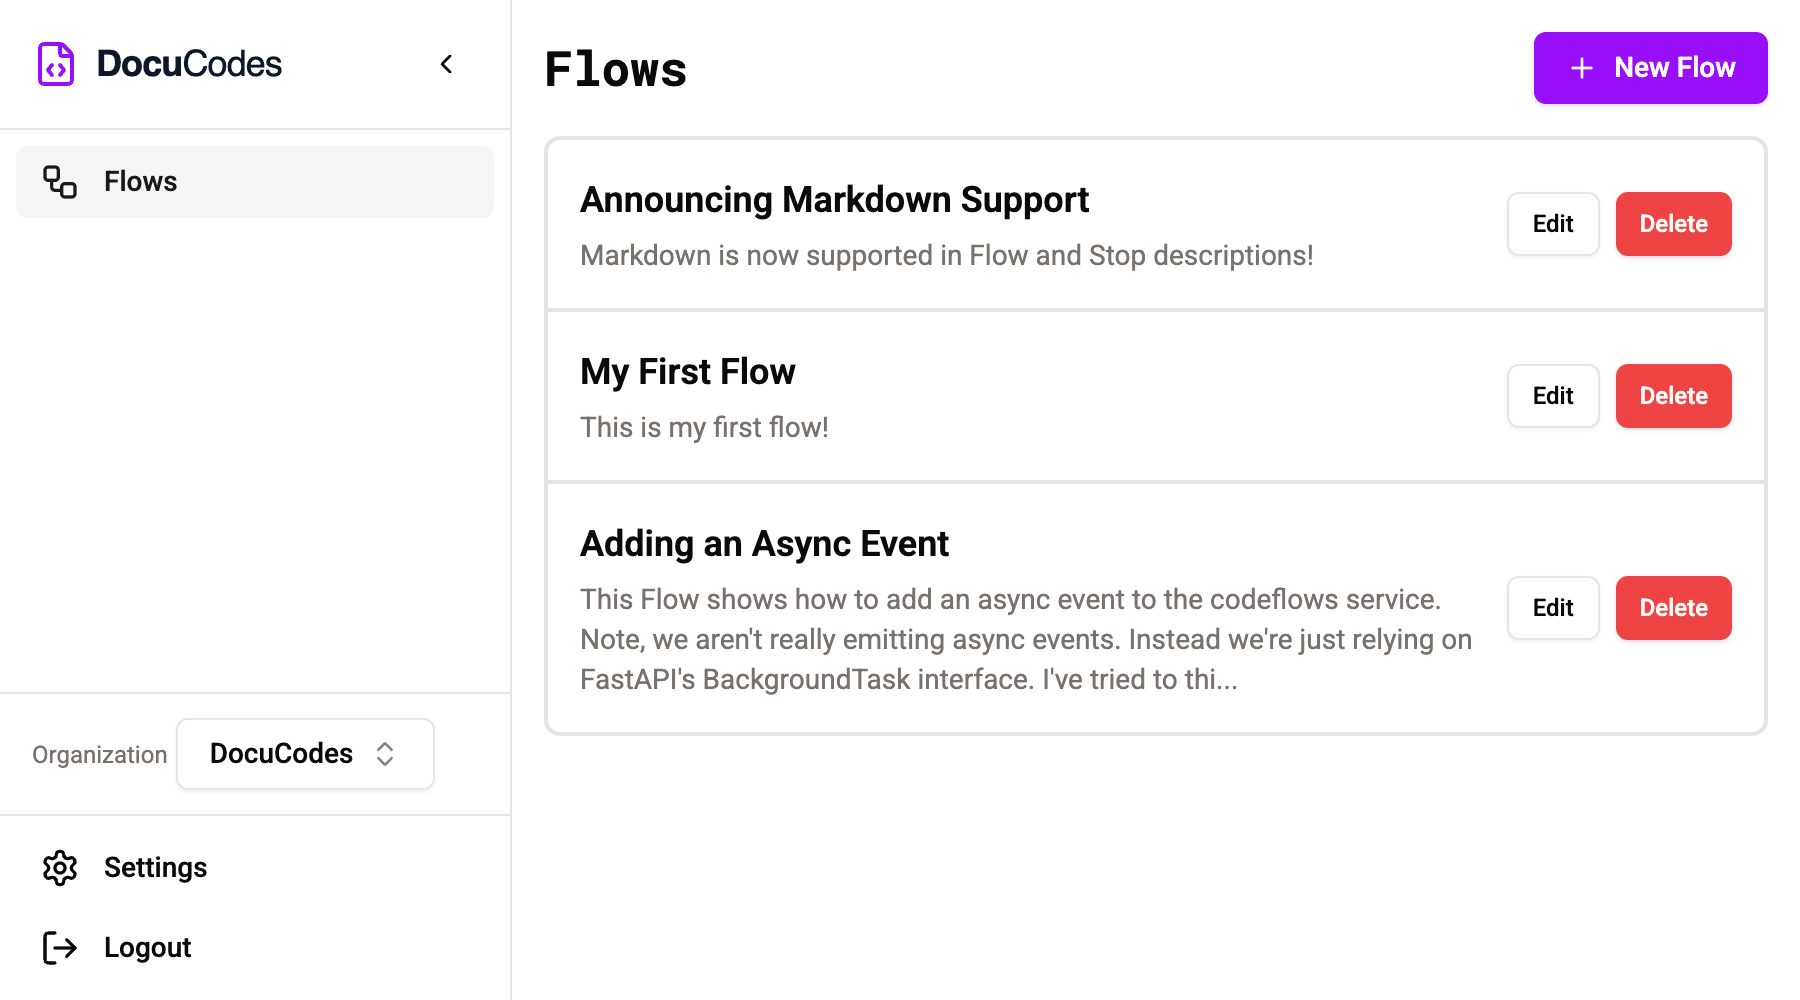Open the Announcing Markdown Support flow title

click(x=834, y=200)
